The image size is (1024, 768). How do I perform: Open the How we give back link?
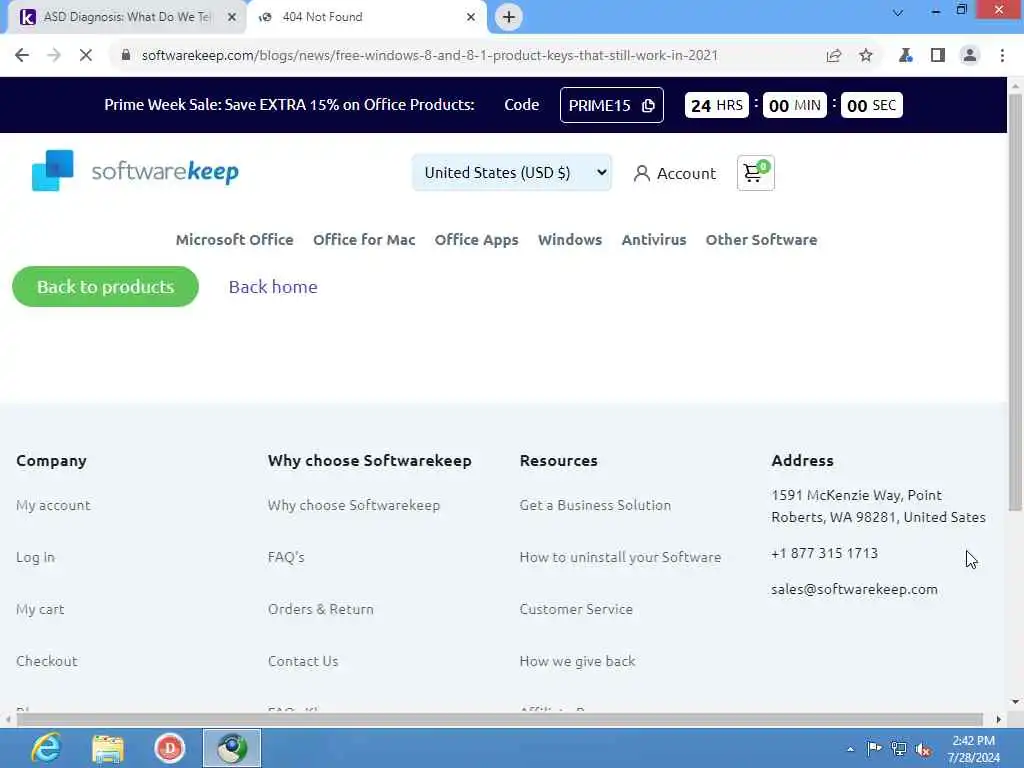(577, 661)
